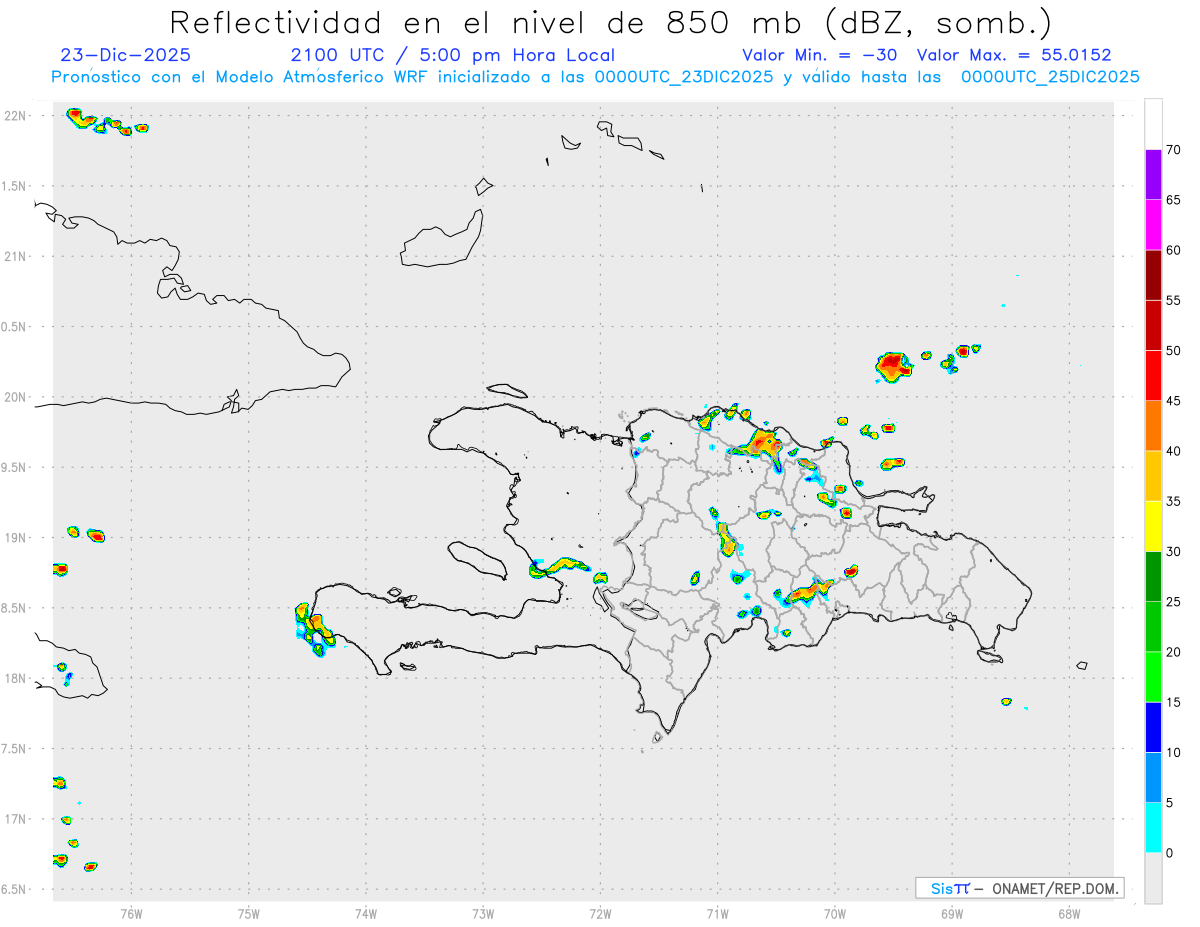This screenshot has height=927, width=1200.
Task: Click the "76W" longitude label
Action: pyautogui.click(x=131, y=912)
